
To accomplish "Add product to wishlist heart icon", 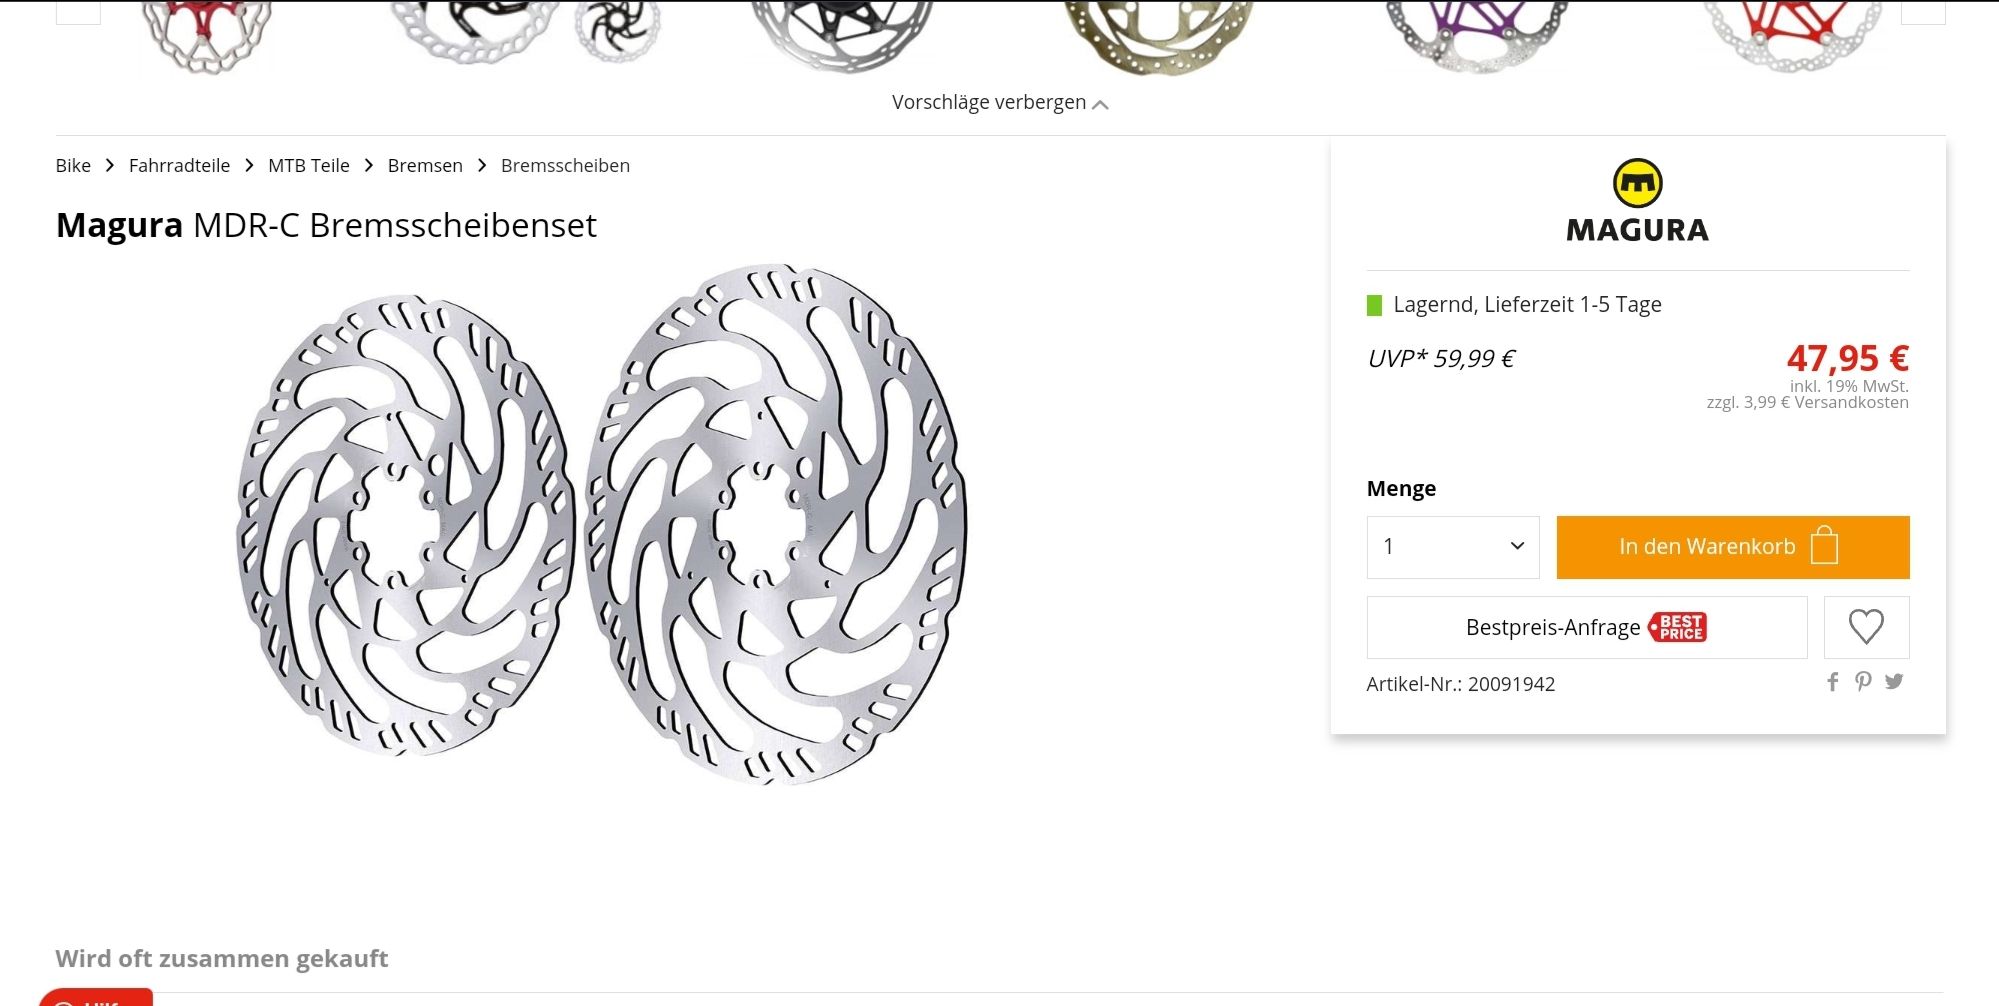I will [1866, 627].
